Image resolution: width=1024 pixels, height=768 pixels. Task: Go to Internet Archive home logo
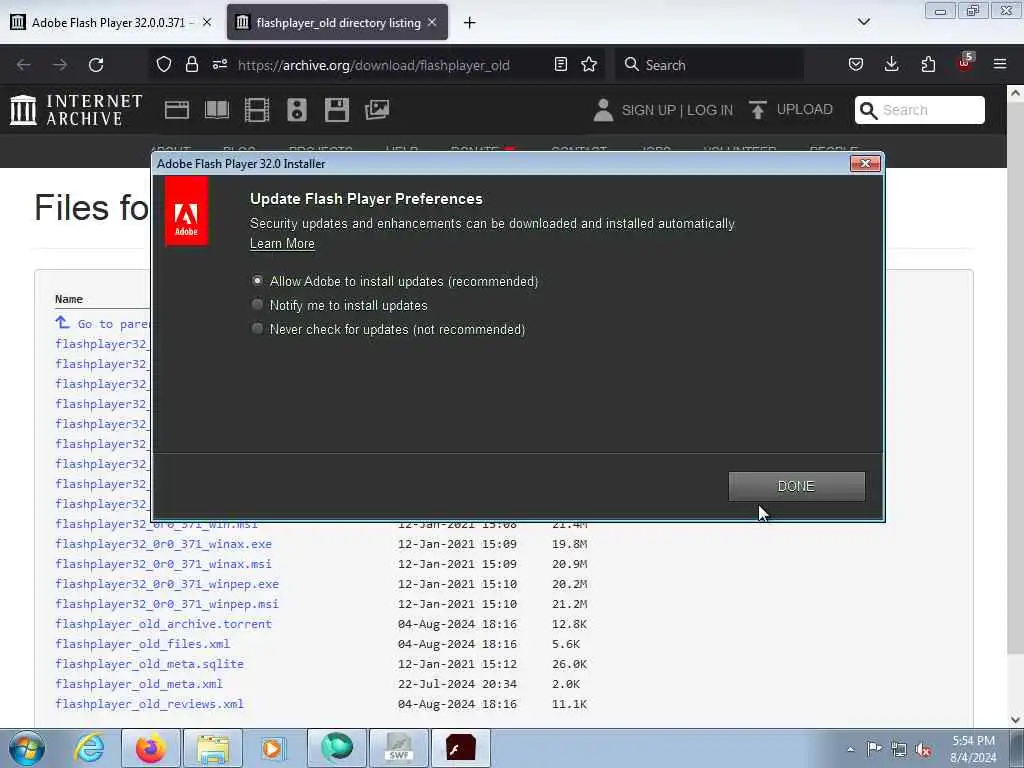76,110
